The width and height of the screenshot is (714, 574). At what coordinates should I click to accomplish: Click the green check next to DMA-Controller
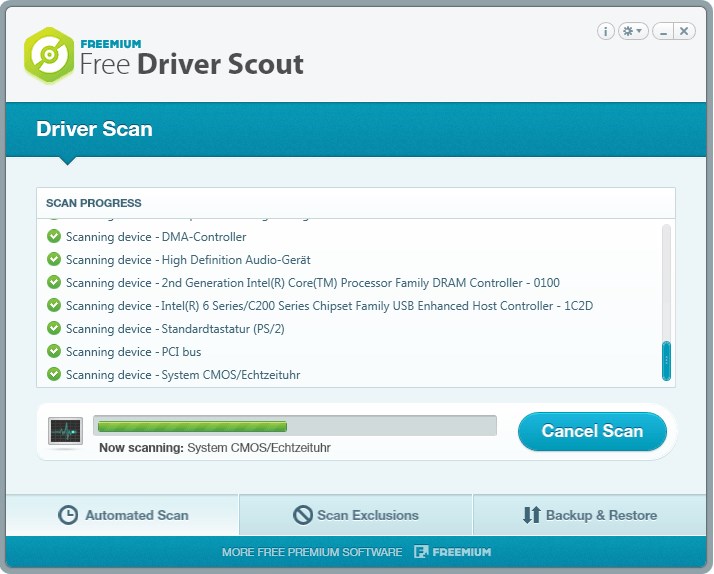tap(54, 236)
